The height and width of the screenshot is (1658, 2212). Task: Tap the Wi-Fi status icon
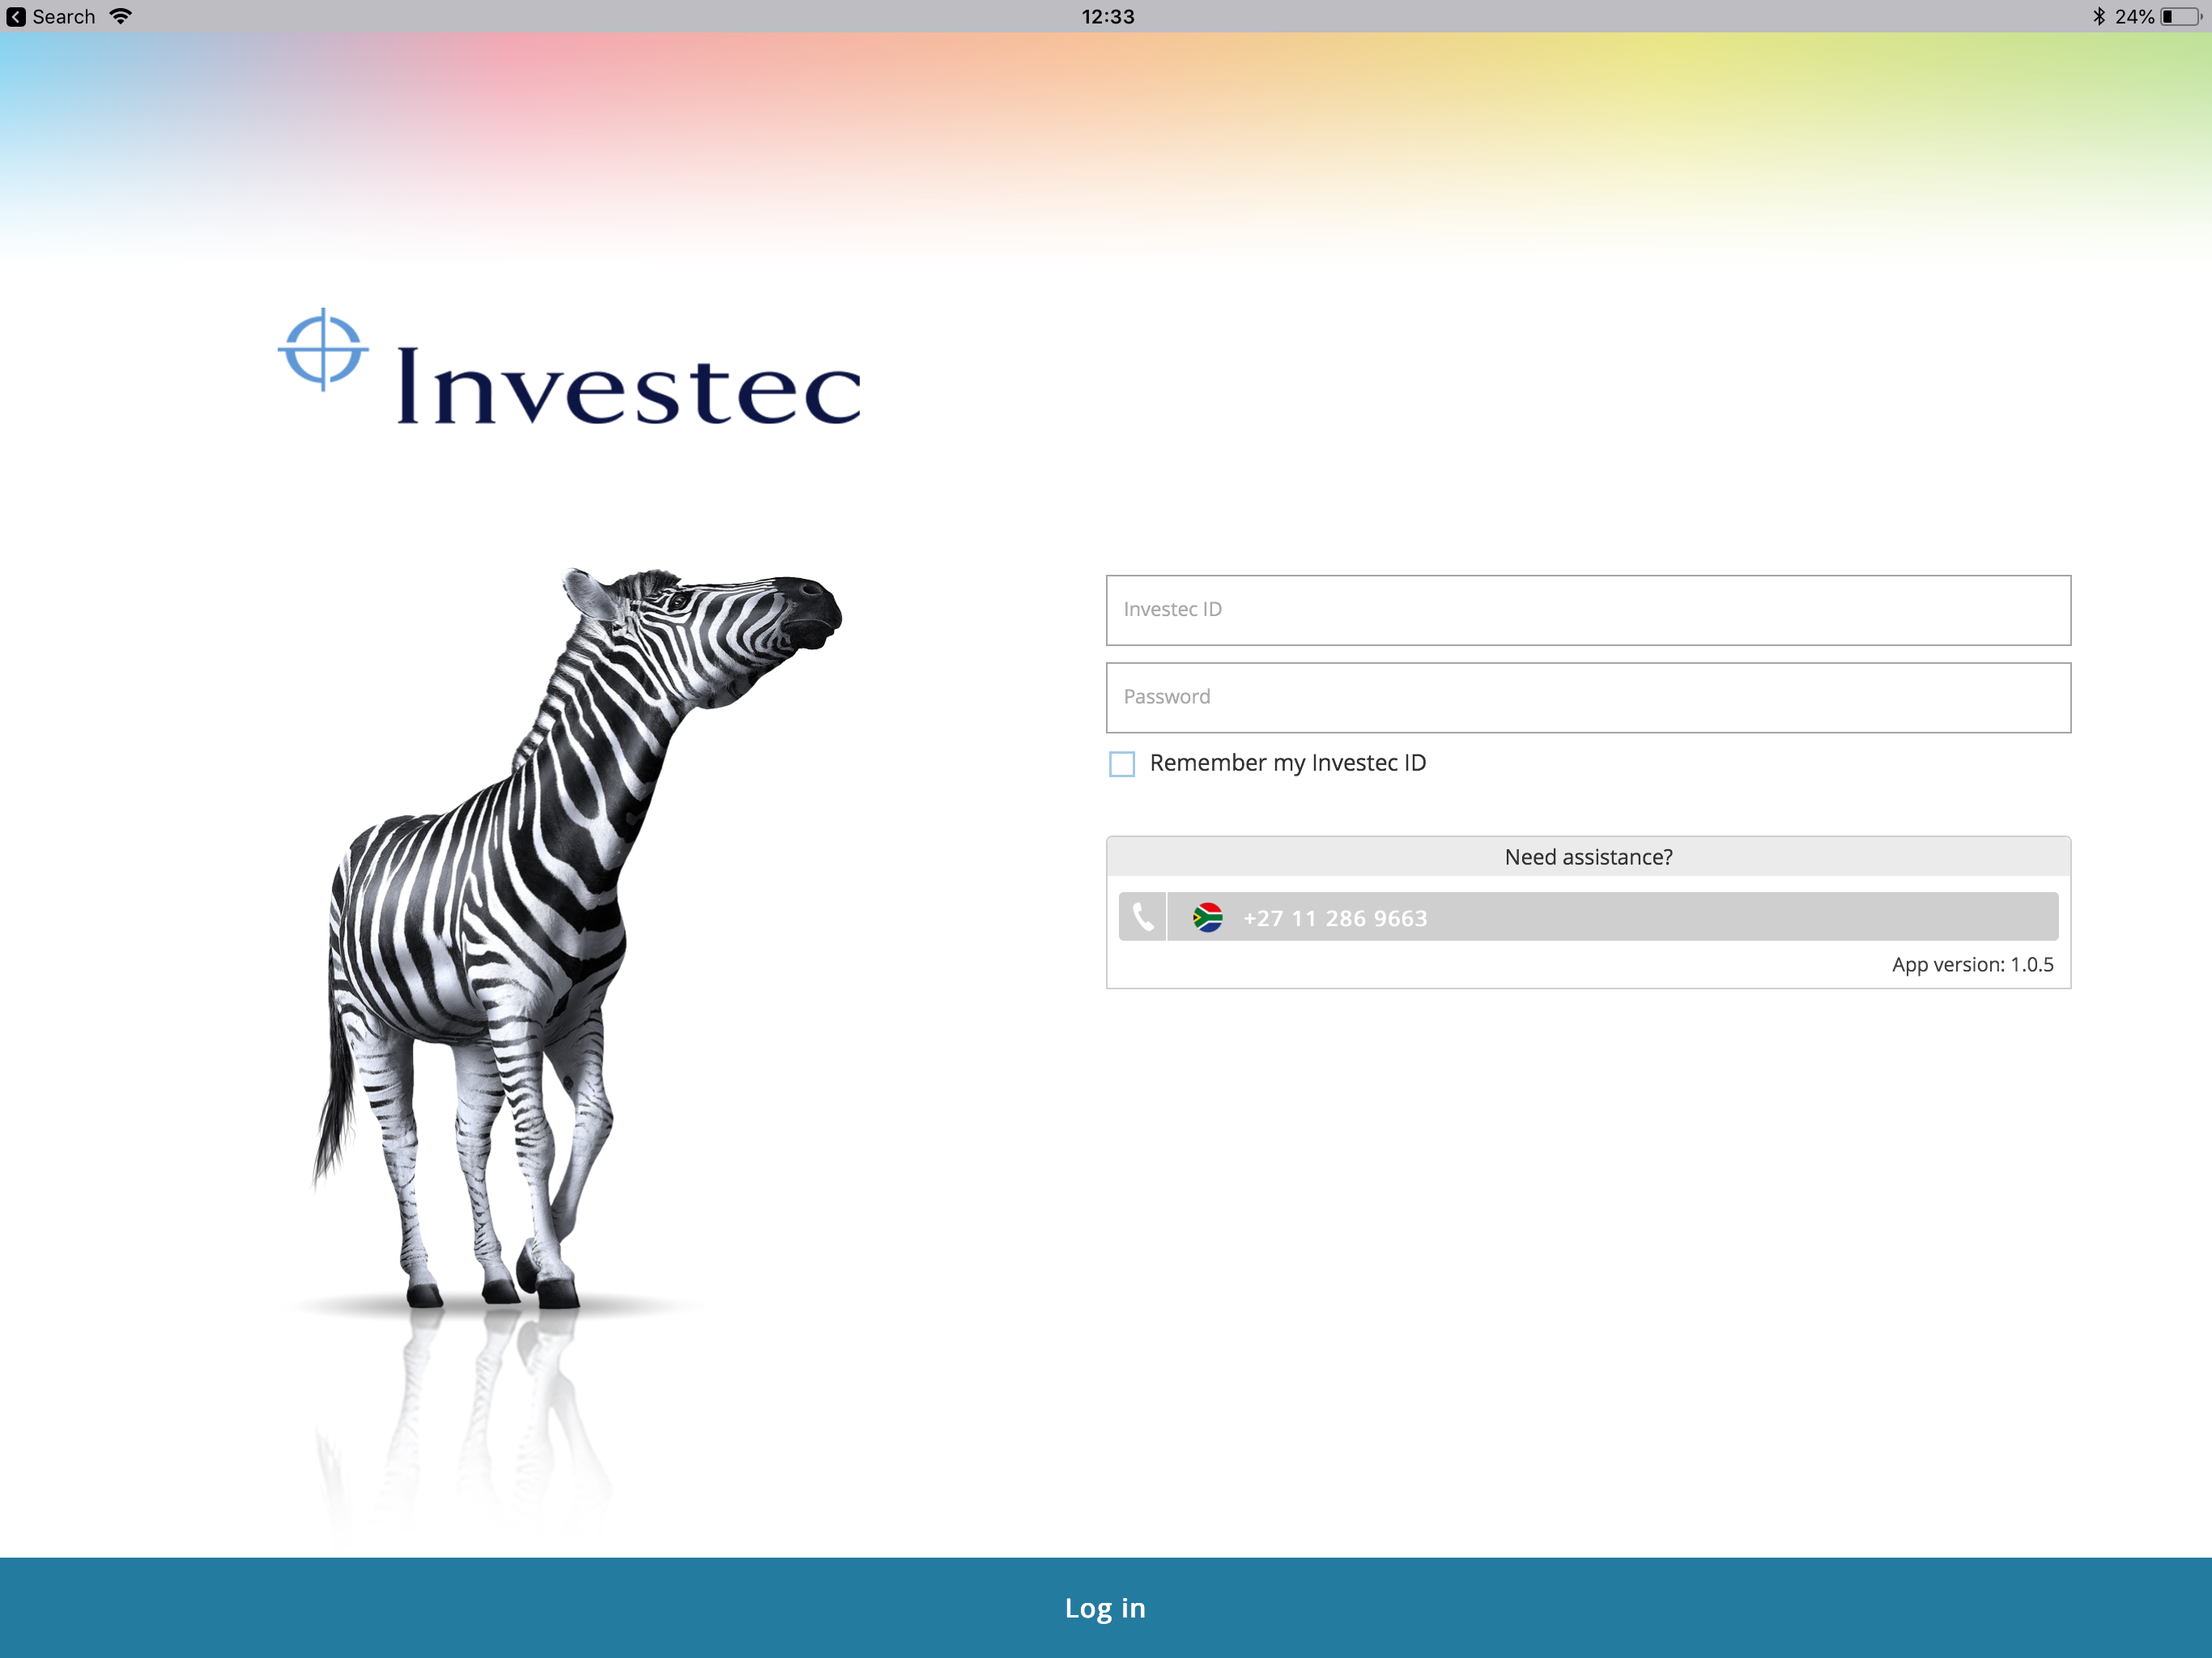coord(121,16)
